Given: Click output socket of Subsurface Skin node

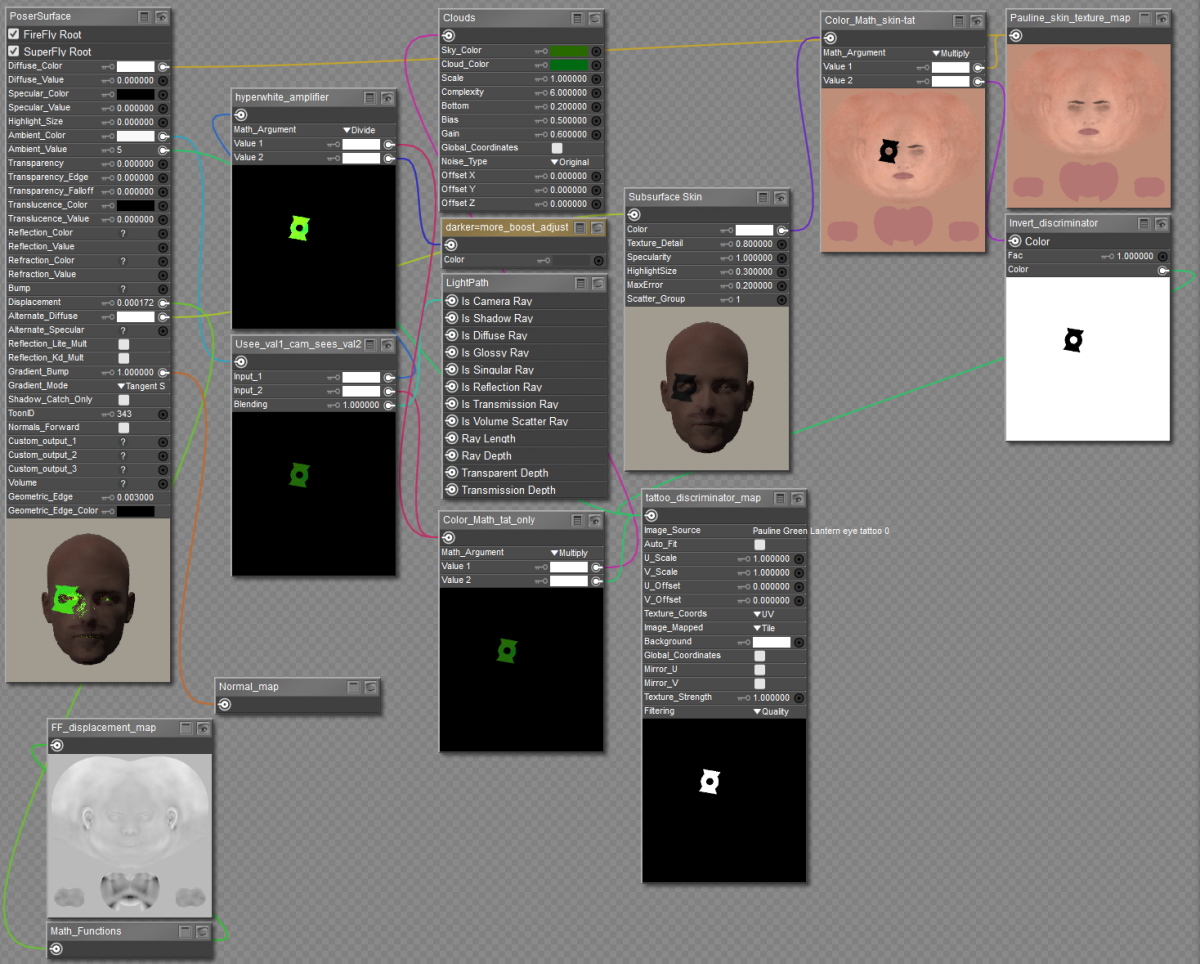Looking at the screenshot, I should tap(634, 215).
